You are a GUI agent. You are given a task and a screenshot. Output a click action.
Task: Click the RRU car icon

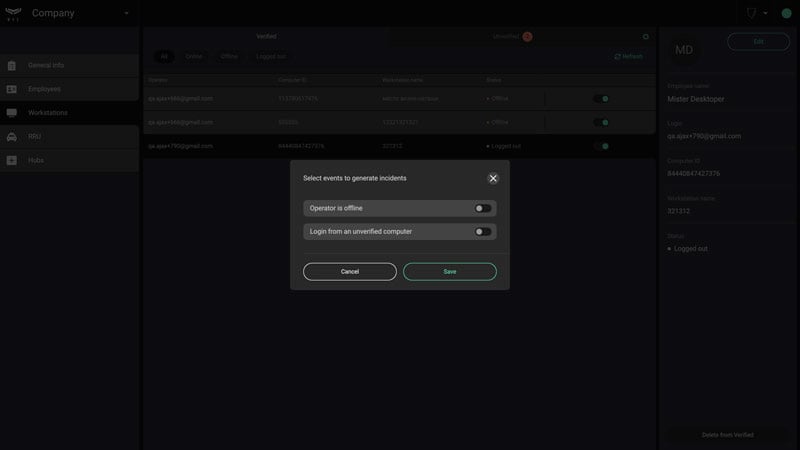(x=11, y=137)
